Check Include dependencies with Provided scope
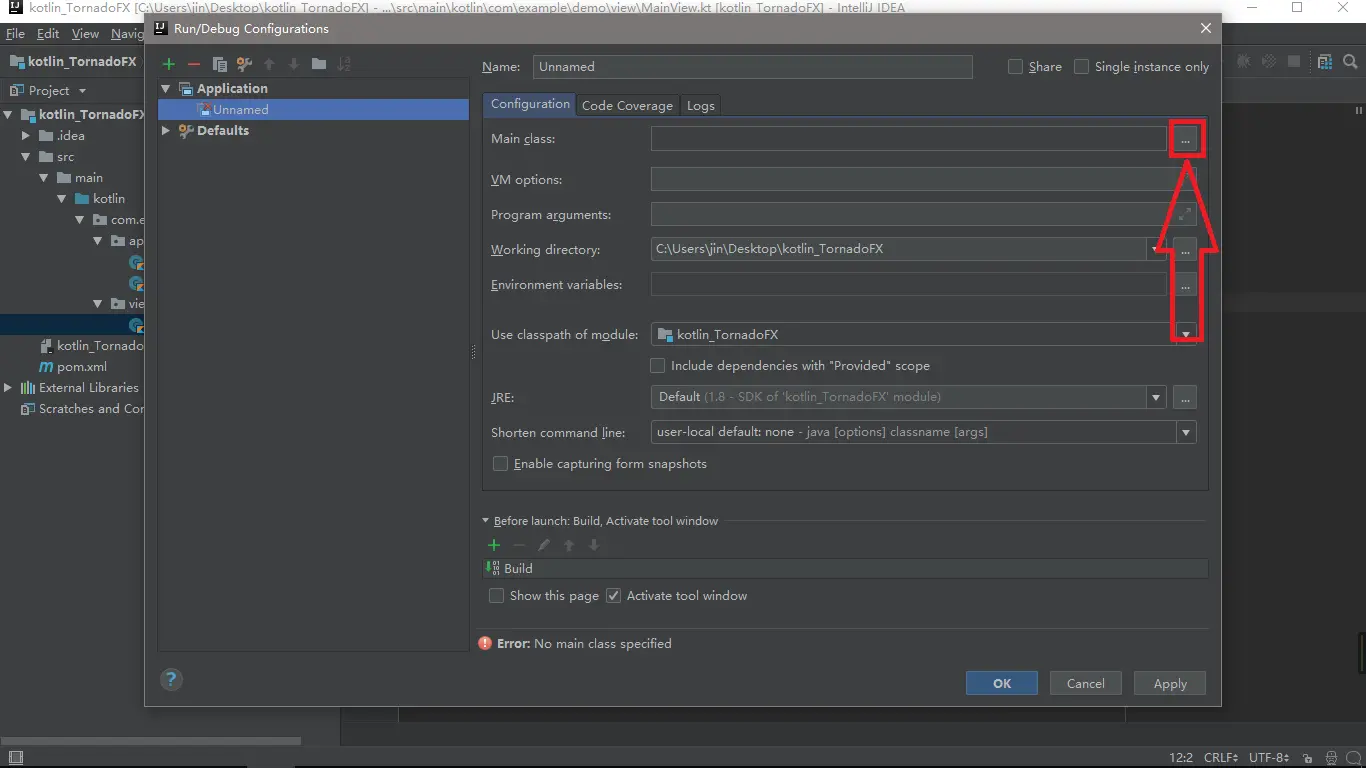The width and height of the screenshot is (1366, 768). pyautogui.click(x=657, y=366)
